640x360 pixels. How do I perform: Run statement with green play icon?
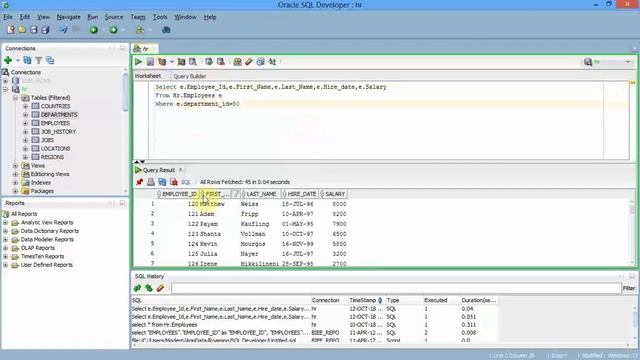(138, 62)
